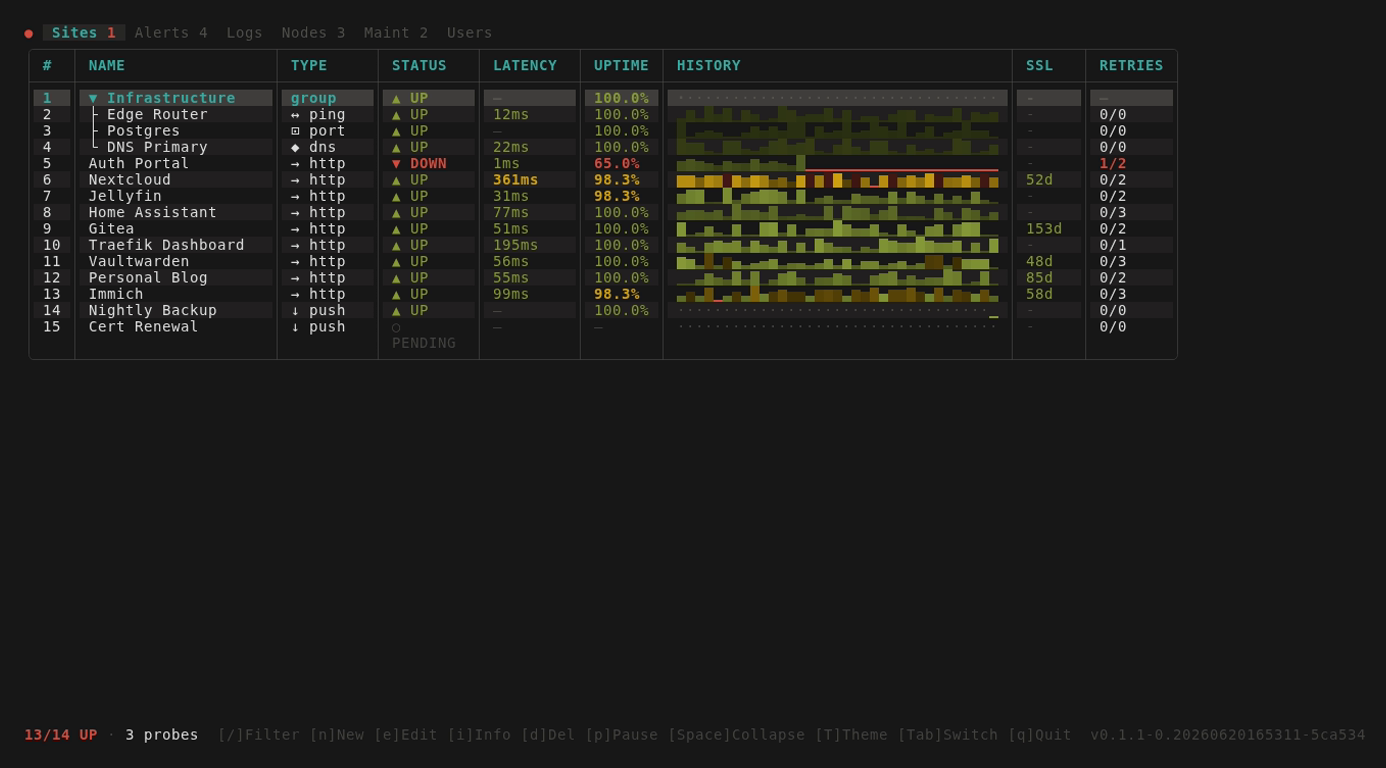
Task: Click the 361ms latency value
Action: point(516,180)
